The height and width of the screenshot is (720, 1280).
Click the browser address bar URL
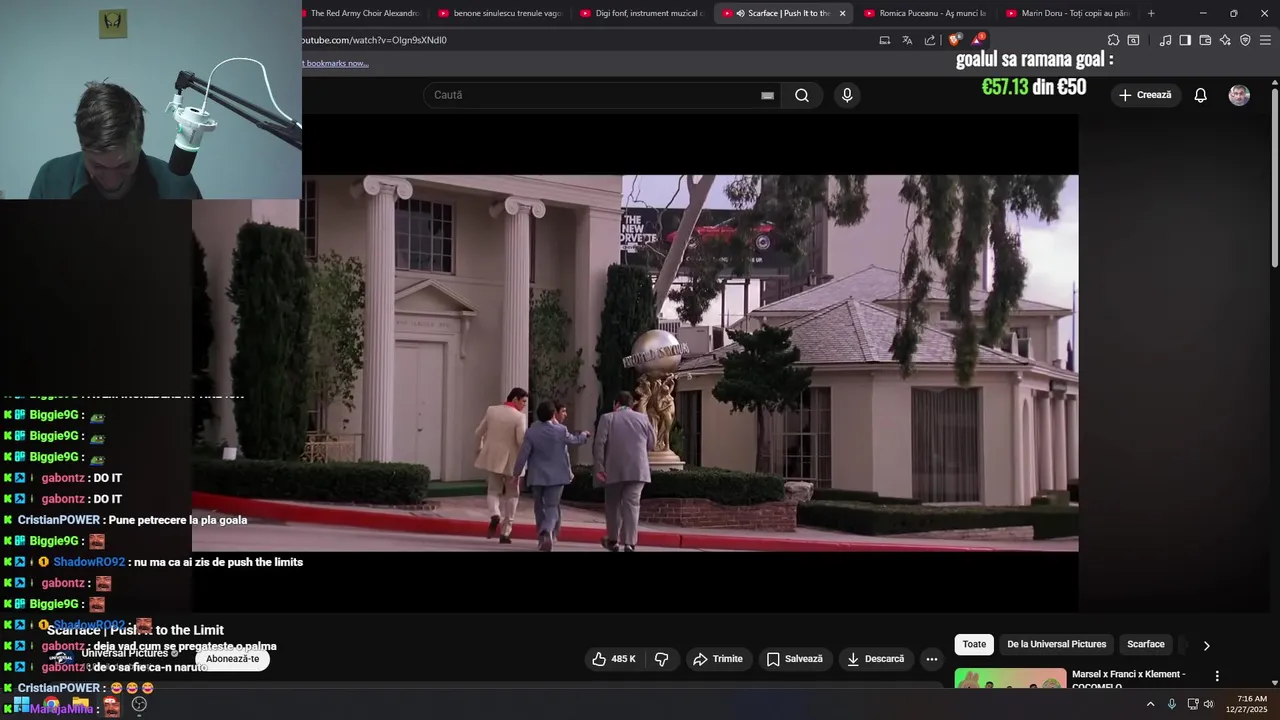[374, 40]
